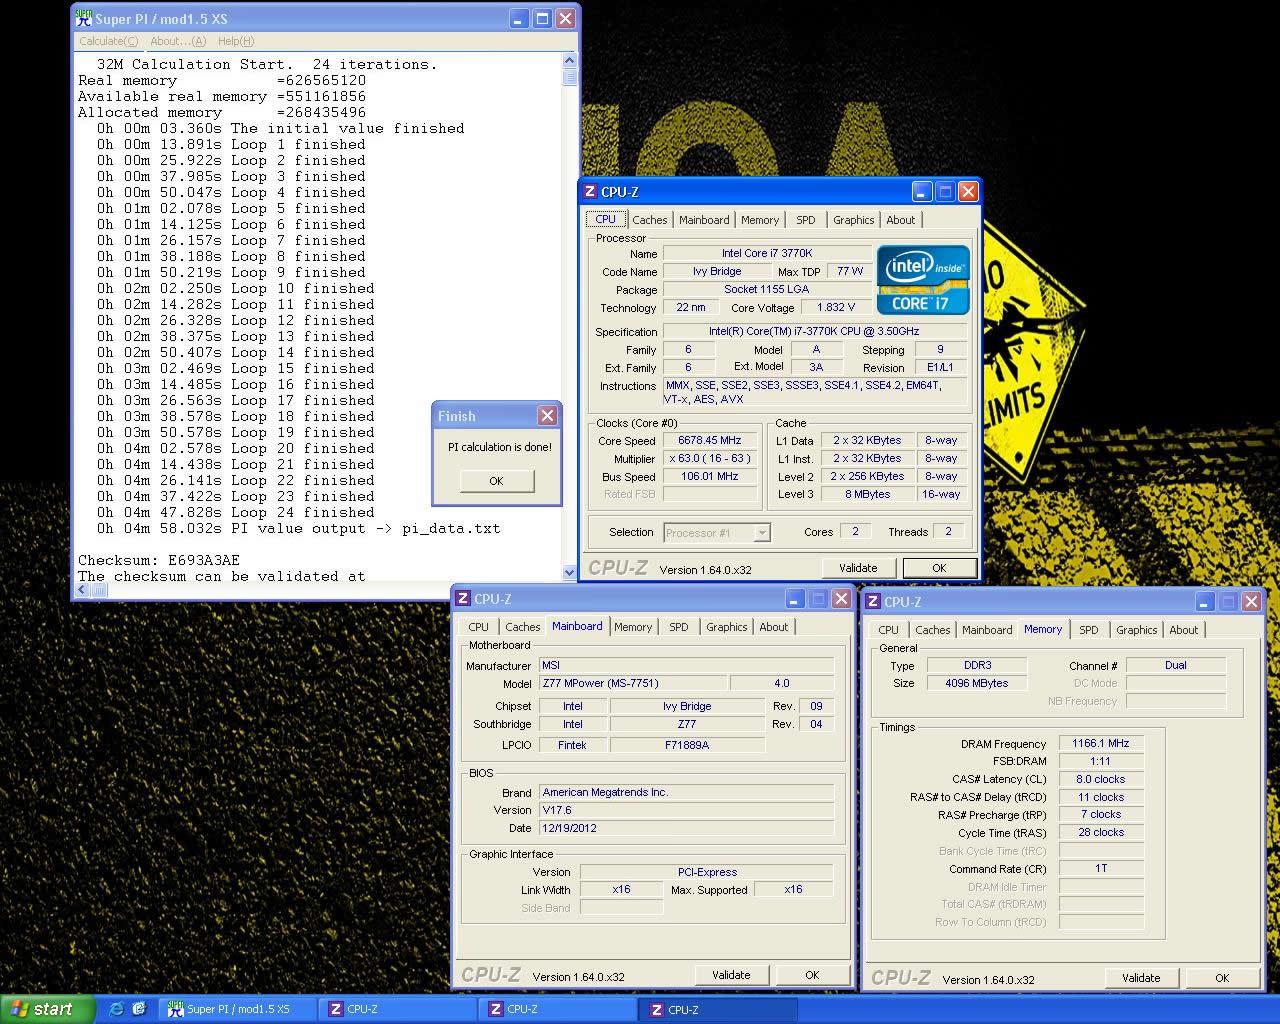Select Memory tab in Mainboard CPU-Z window
The width and height of the screenshot is (1280, 1024).
pyautogui.click(x=633, y=627)
